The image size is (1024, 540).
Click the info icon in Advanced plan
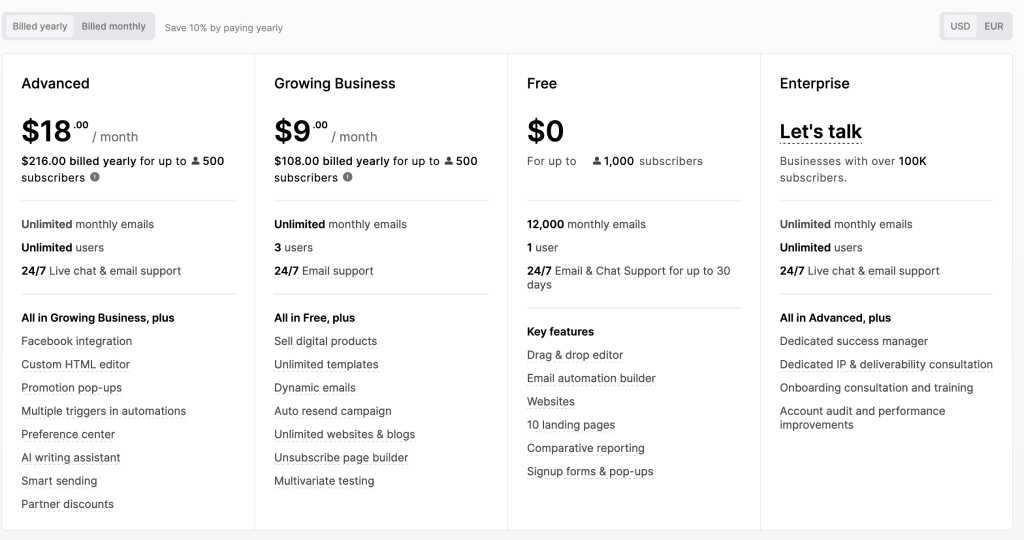[95, 177]
